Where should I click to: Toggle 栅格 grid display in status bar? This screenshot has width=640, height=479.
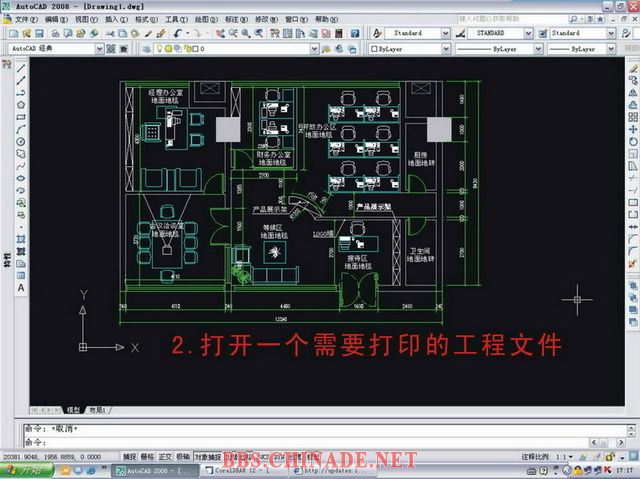[x=147, y=457]
